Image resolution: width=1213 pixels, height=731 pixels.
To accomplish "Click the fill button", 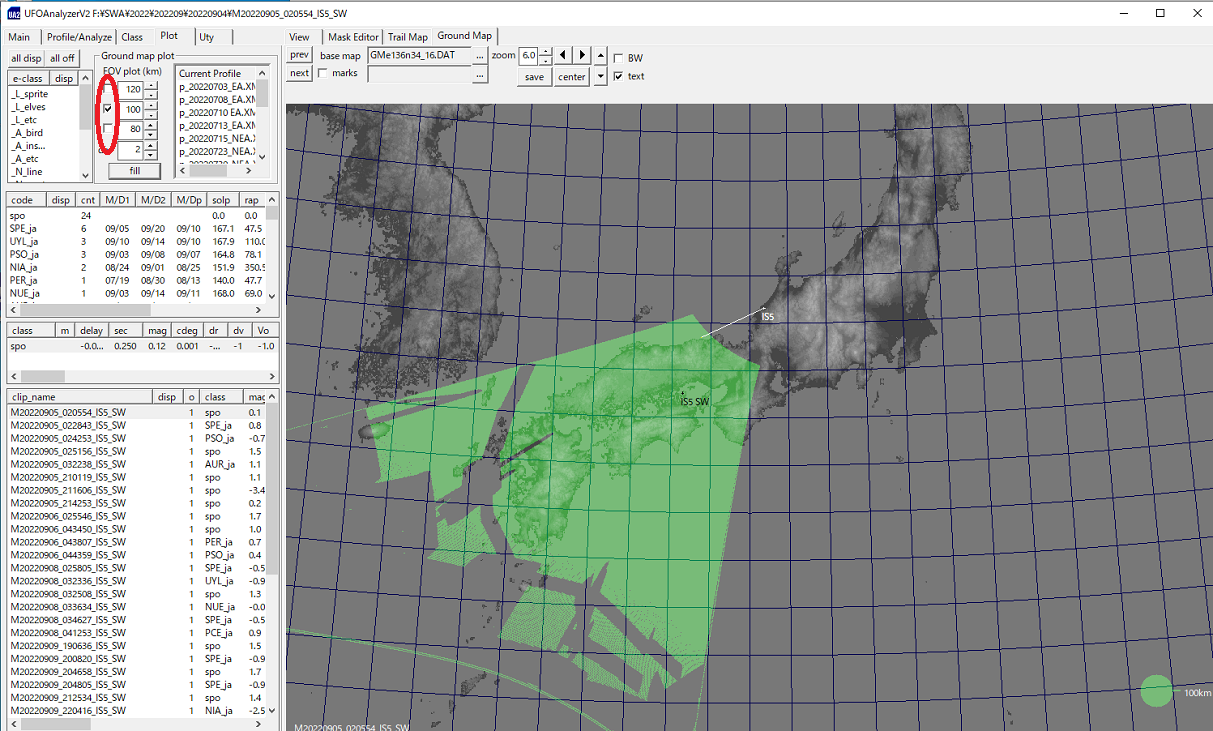I will tap(134, 171).
